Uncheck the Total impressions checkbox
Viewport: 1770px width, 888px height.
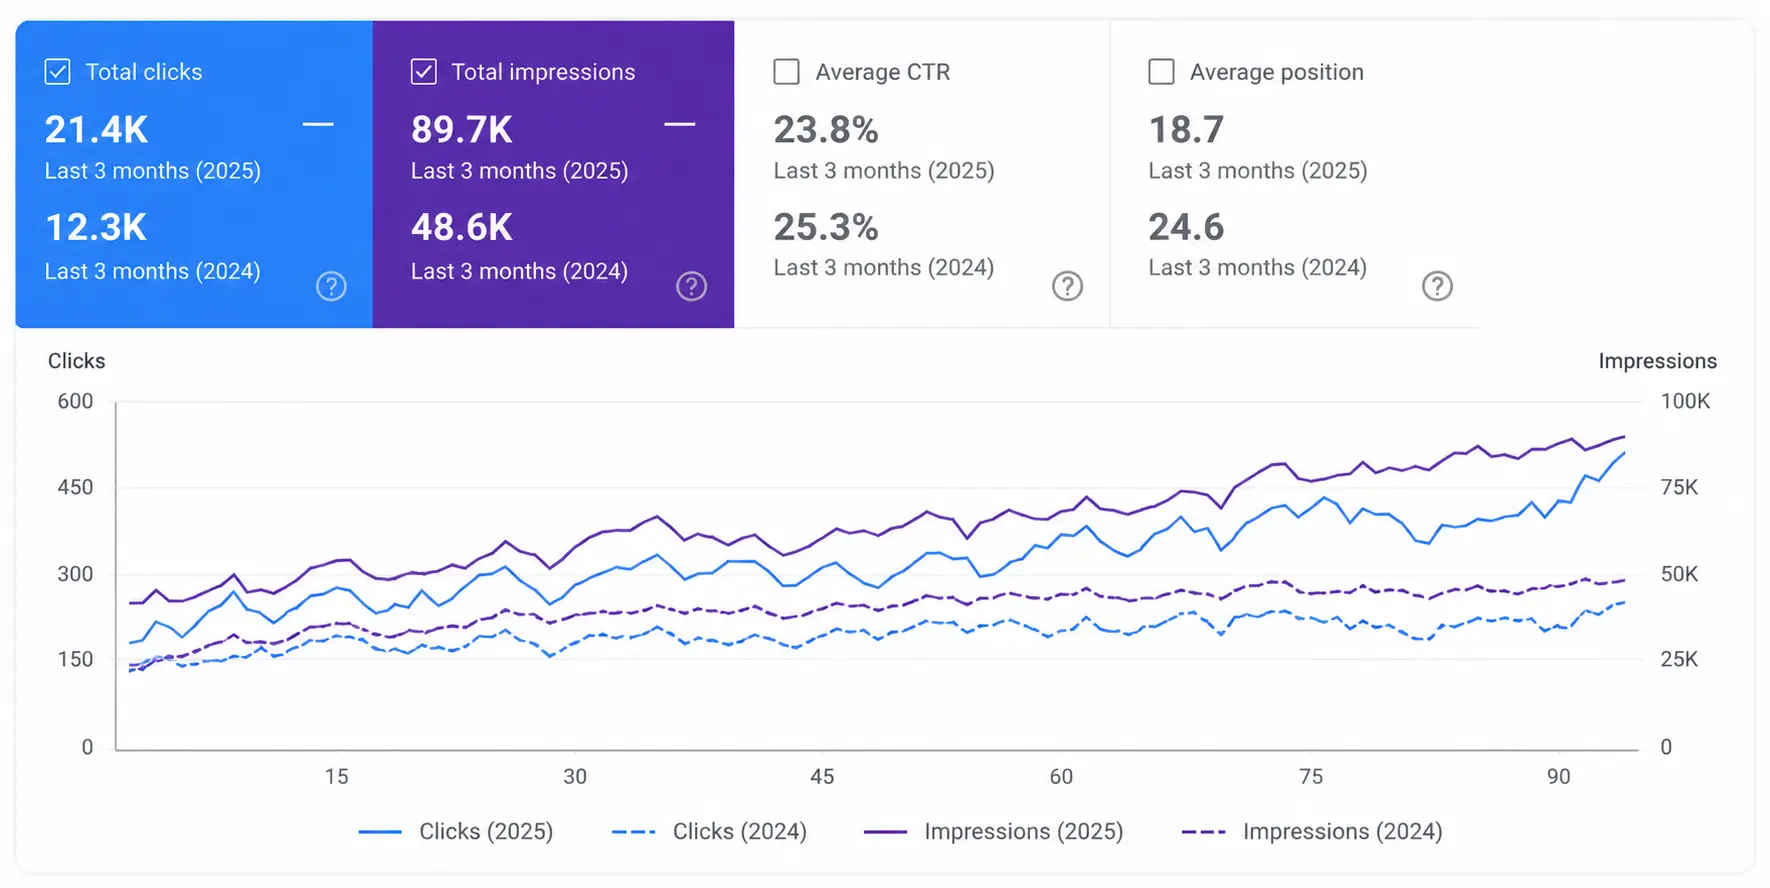pos(424,72)
